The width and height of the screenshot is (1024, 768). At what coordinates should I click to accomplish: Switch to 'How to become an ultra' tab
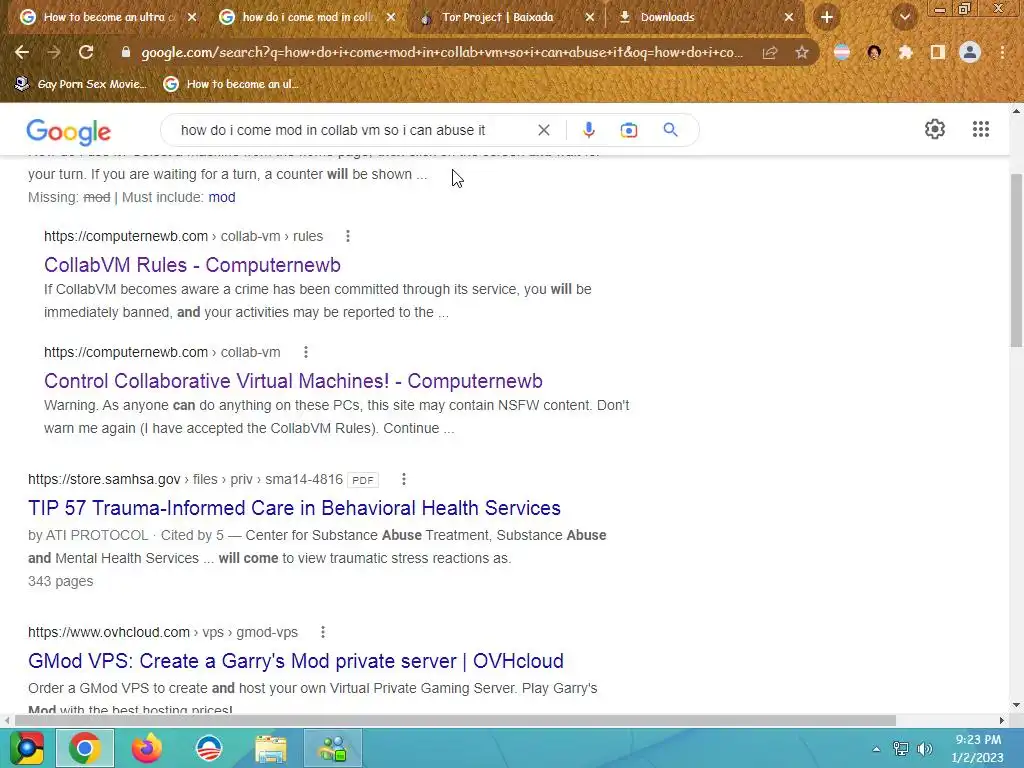pyautogui.click(x=108, y=17)
